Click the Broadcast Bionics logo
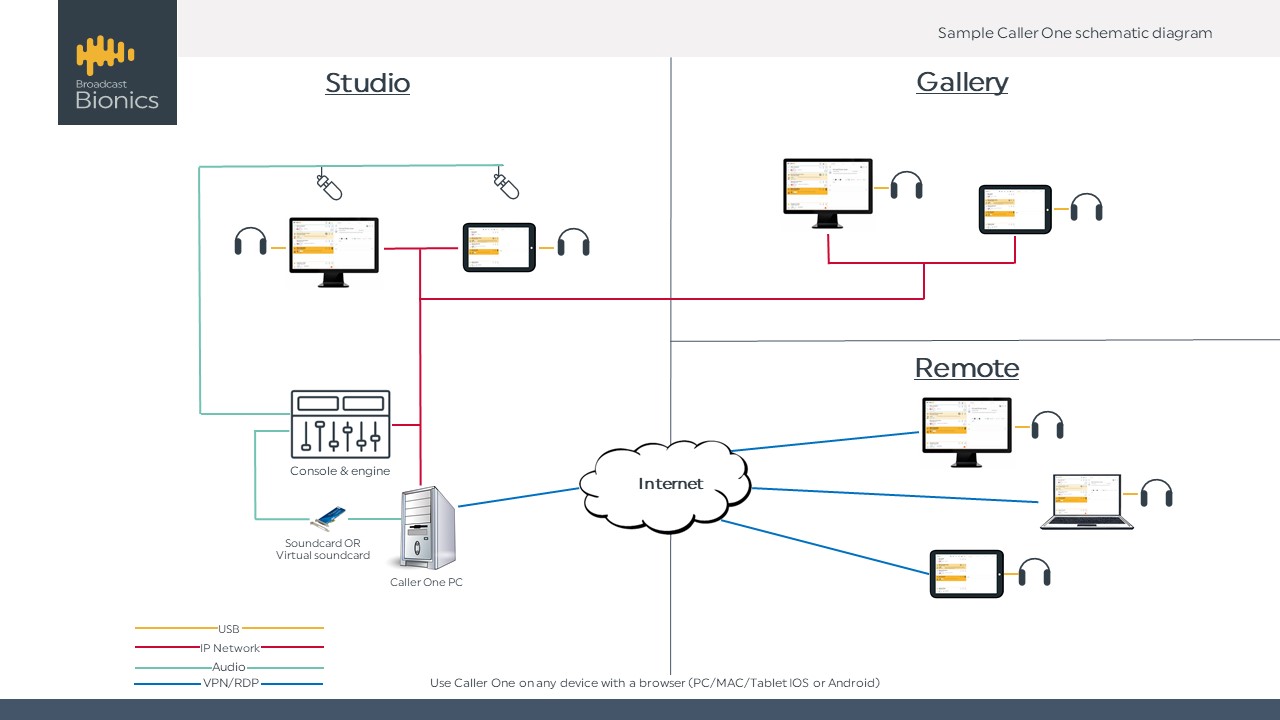This screenshot has height=720, width=1280. click(117, 63)
